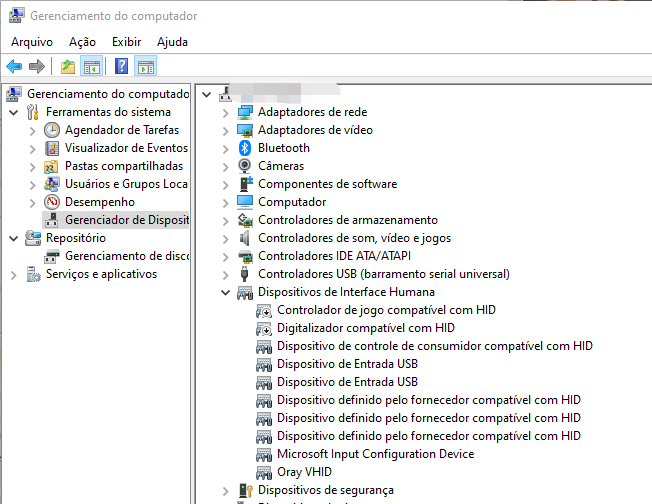This screenshot has height=504, width=652.
Task: Open the Ação menu
Action: (82, 42)
